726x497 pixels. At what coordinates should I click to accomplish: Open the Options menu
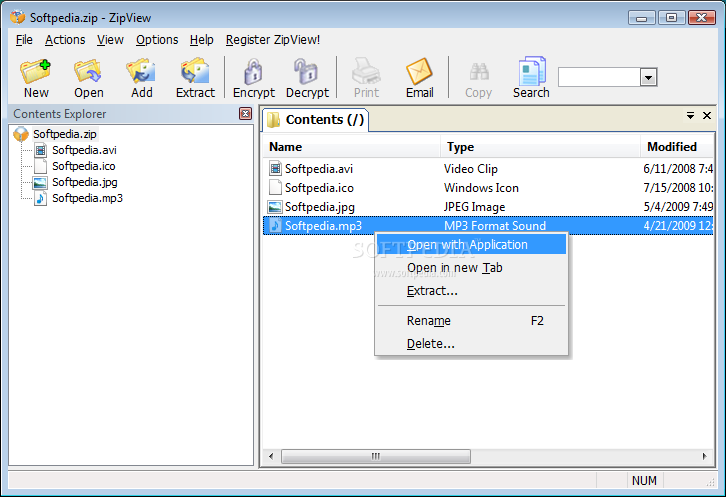157,40
